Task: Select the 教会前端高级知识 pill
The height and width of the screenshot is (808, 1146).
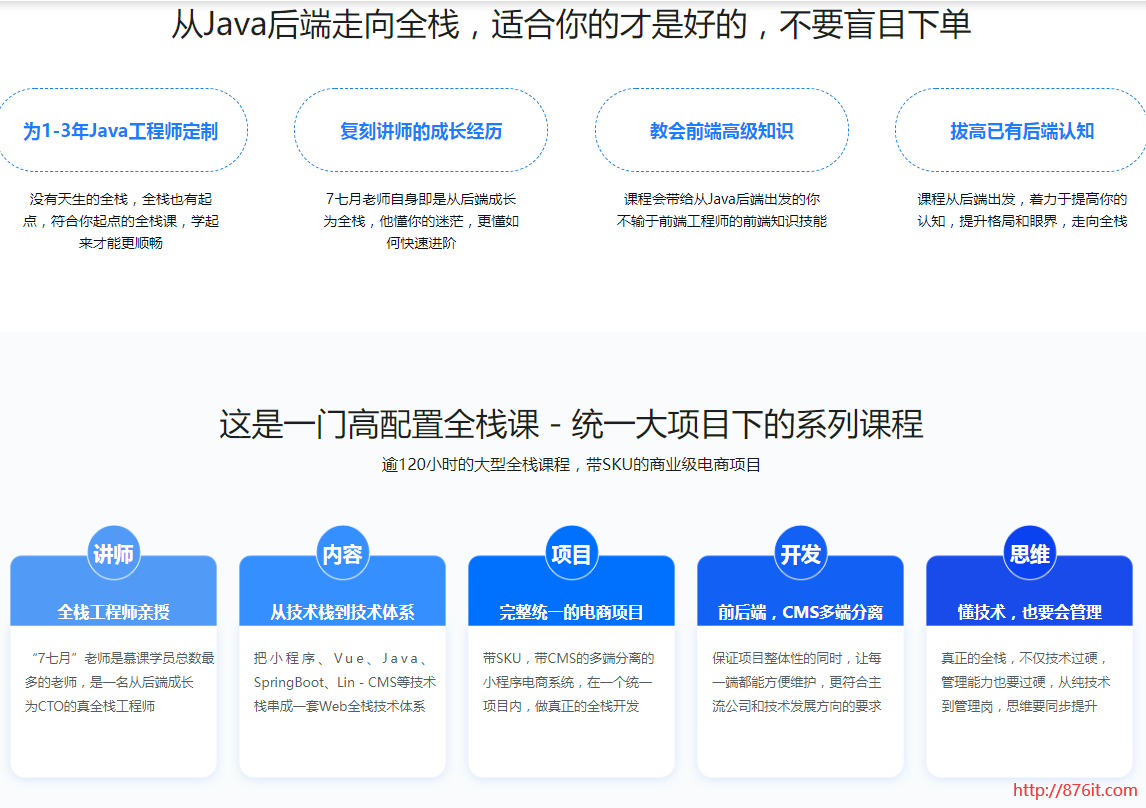Action: 721,131
